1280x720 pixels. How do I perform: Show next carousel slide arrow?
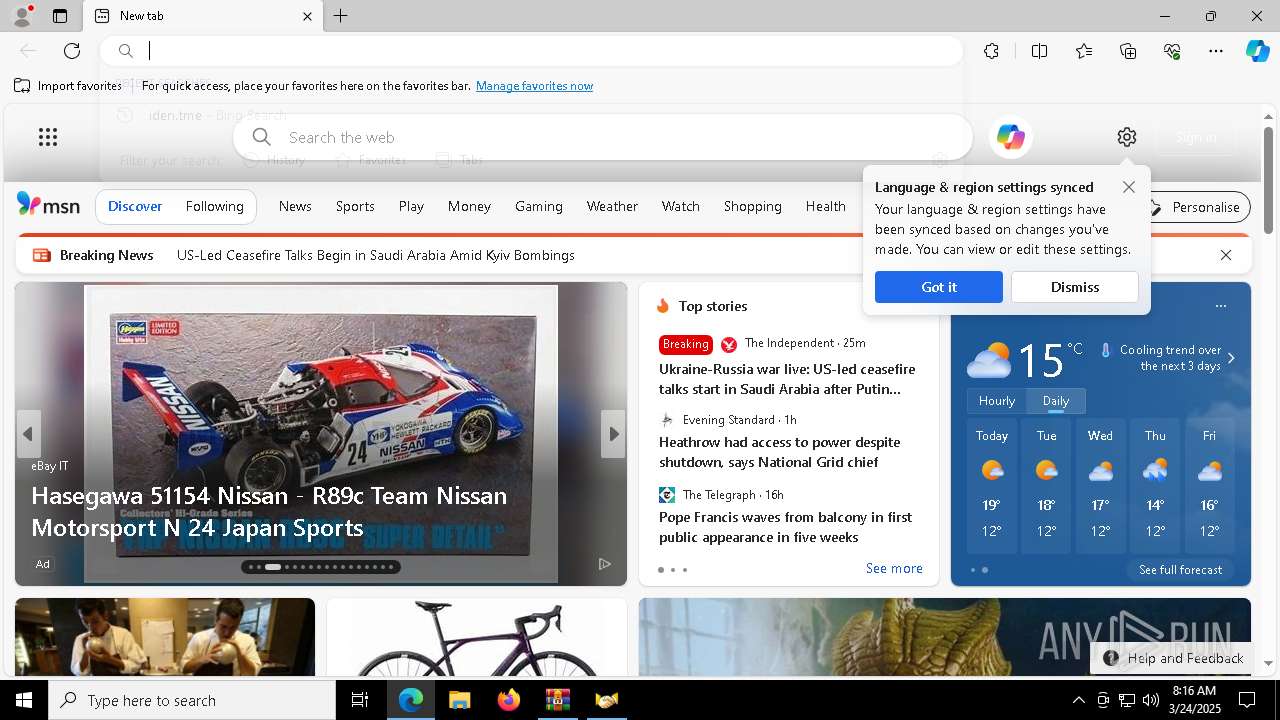click(x=614, y=434)
